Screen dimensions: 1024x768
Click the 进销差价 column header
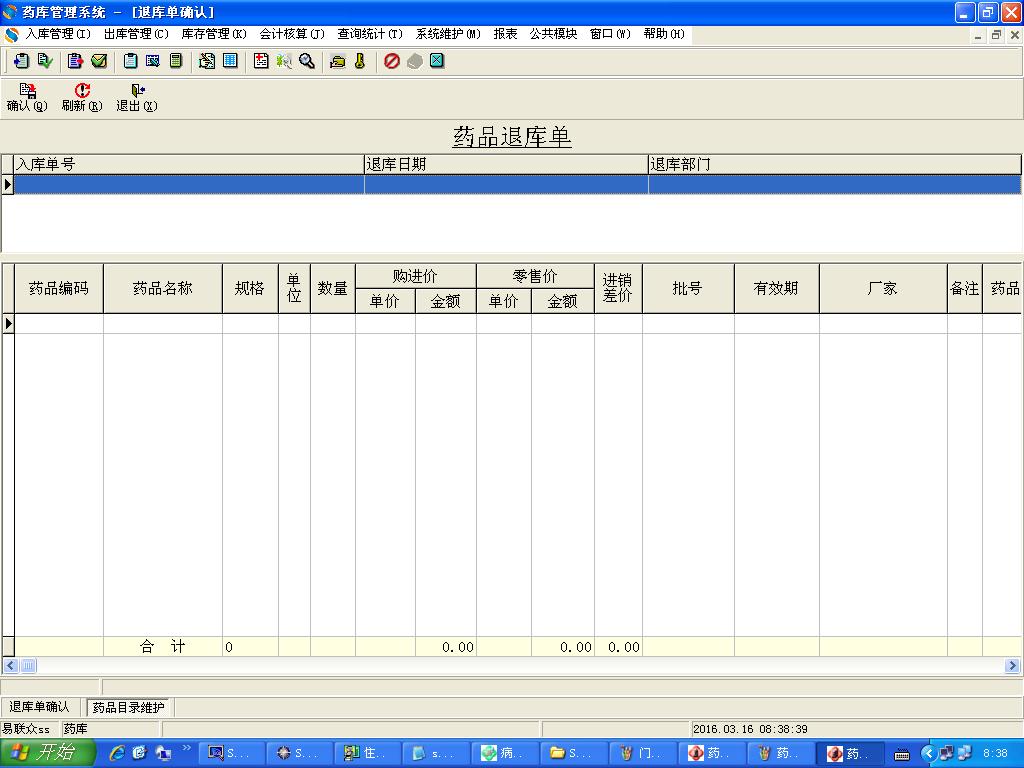pos(618,289)
